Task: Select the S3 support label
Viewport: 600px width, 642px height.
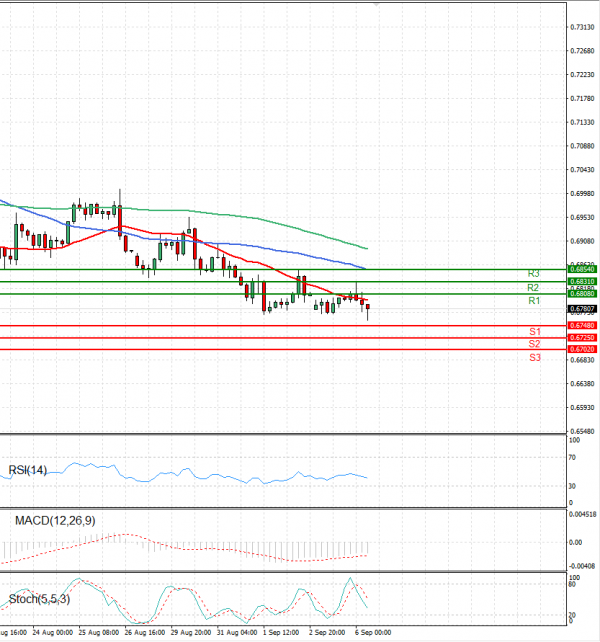Action: tap(535, 358)
